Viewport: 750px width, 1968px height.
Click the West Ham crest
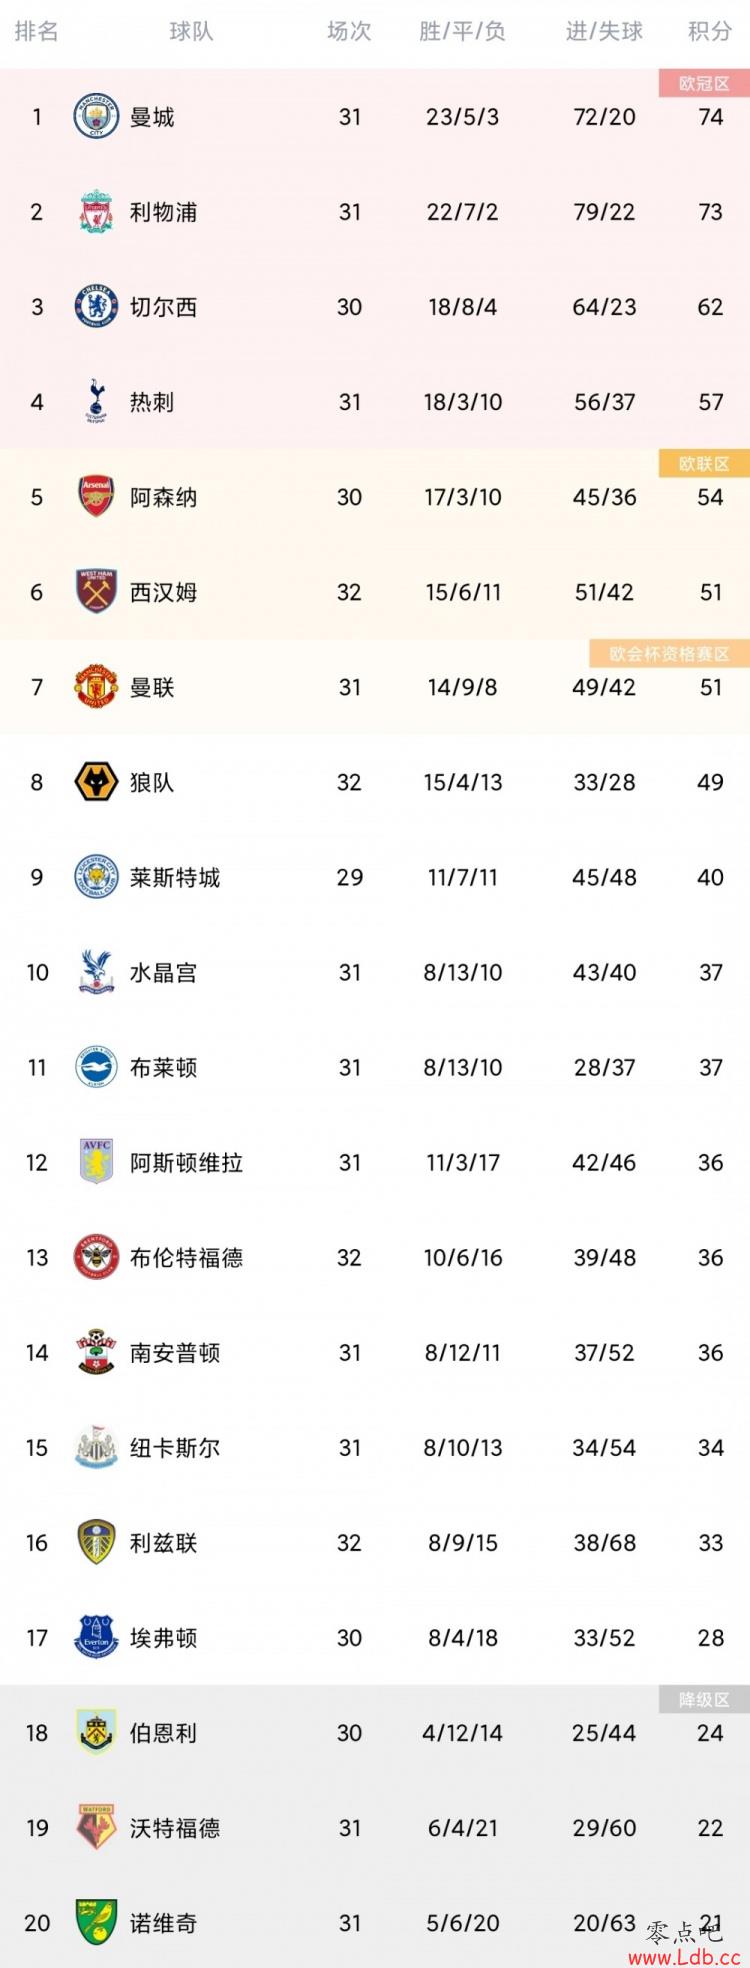pos(97,592)
